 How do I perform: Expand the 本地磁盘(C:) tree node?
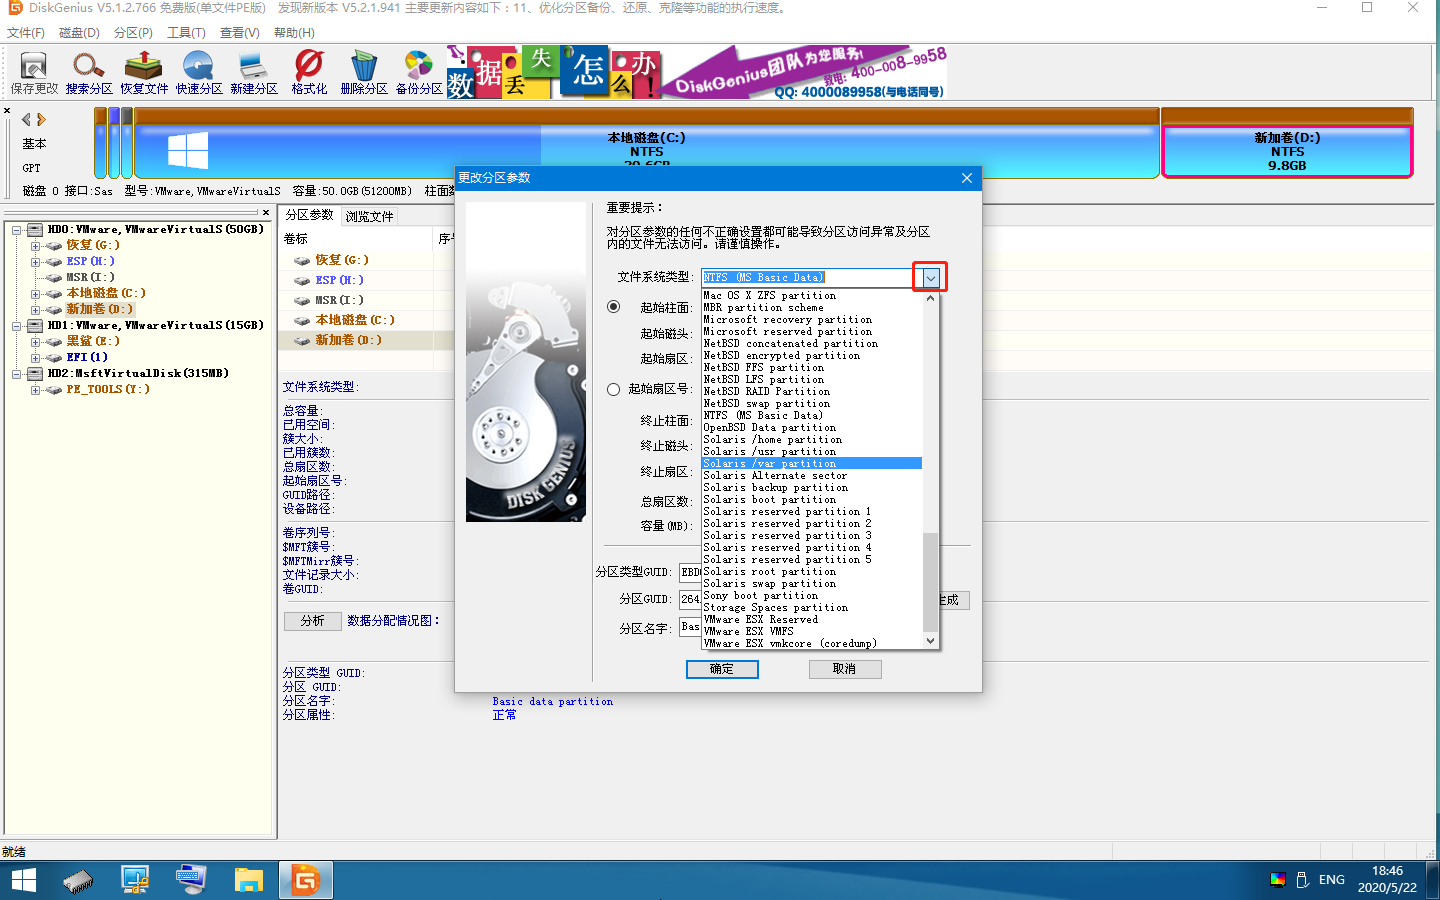point(35,293)
